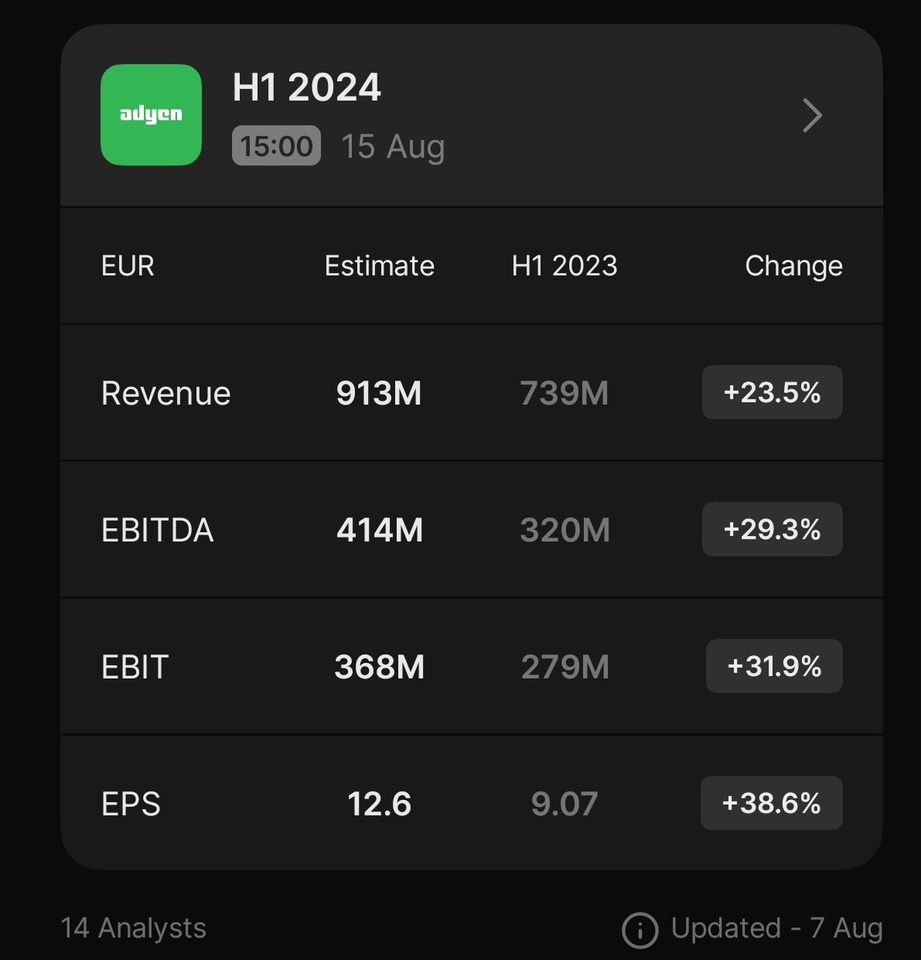Select the 368M EBIT estimate value

[x=380, y=667]
